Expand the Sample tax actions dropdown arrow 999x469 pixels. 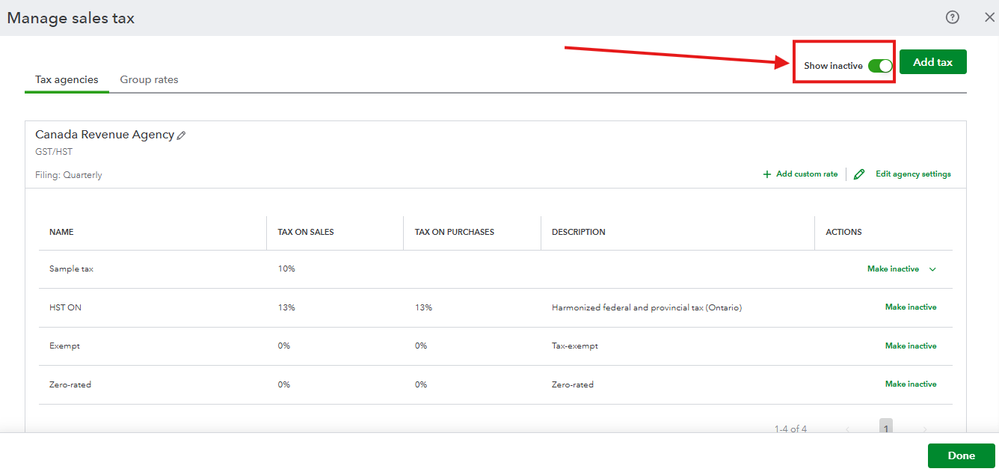(x=933, y=270)
